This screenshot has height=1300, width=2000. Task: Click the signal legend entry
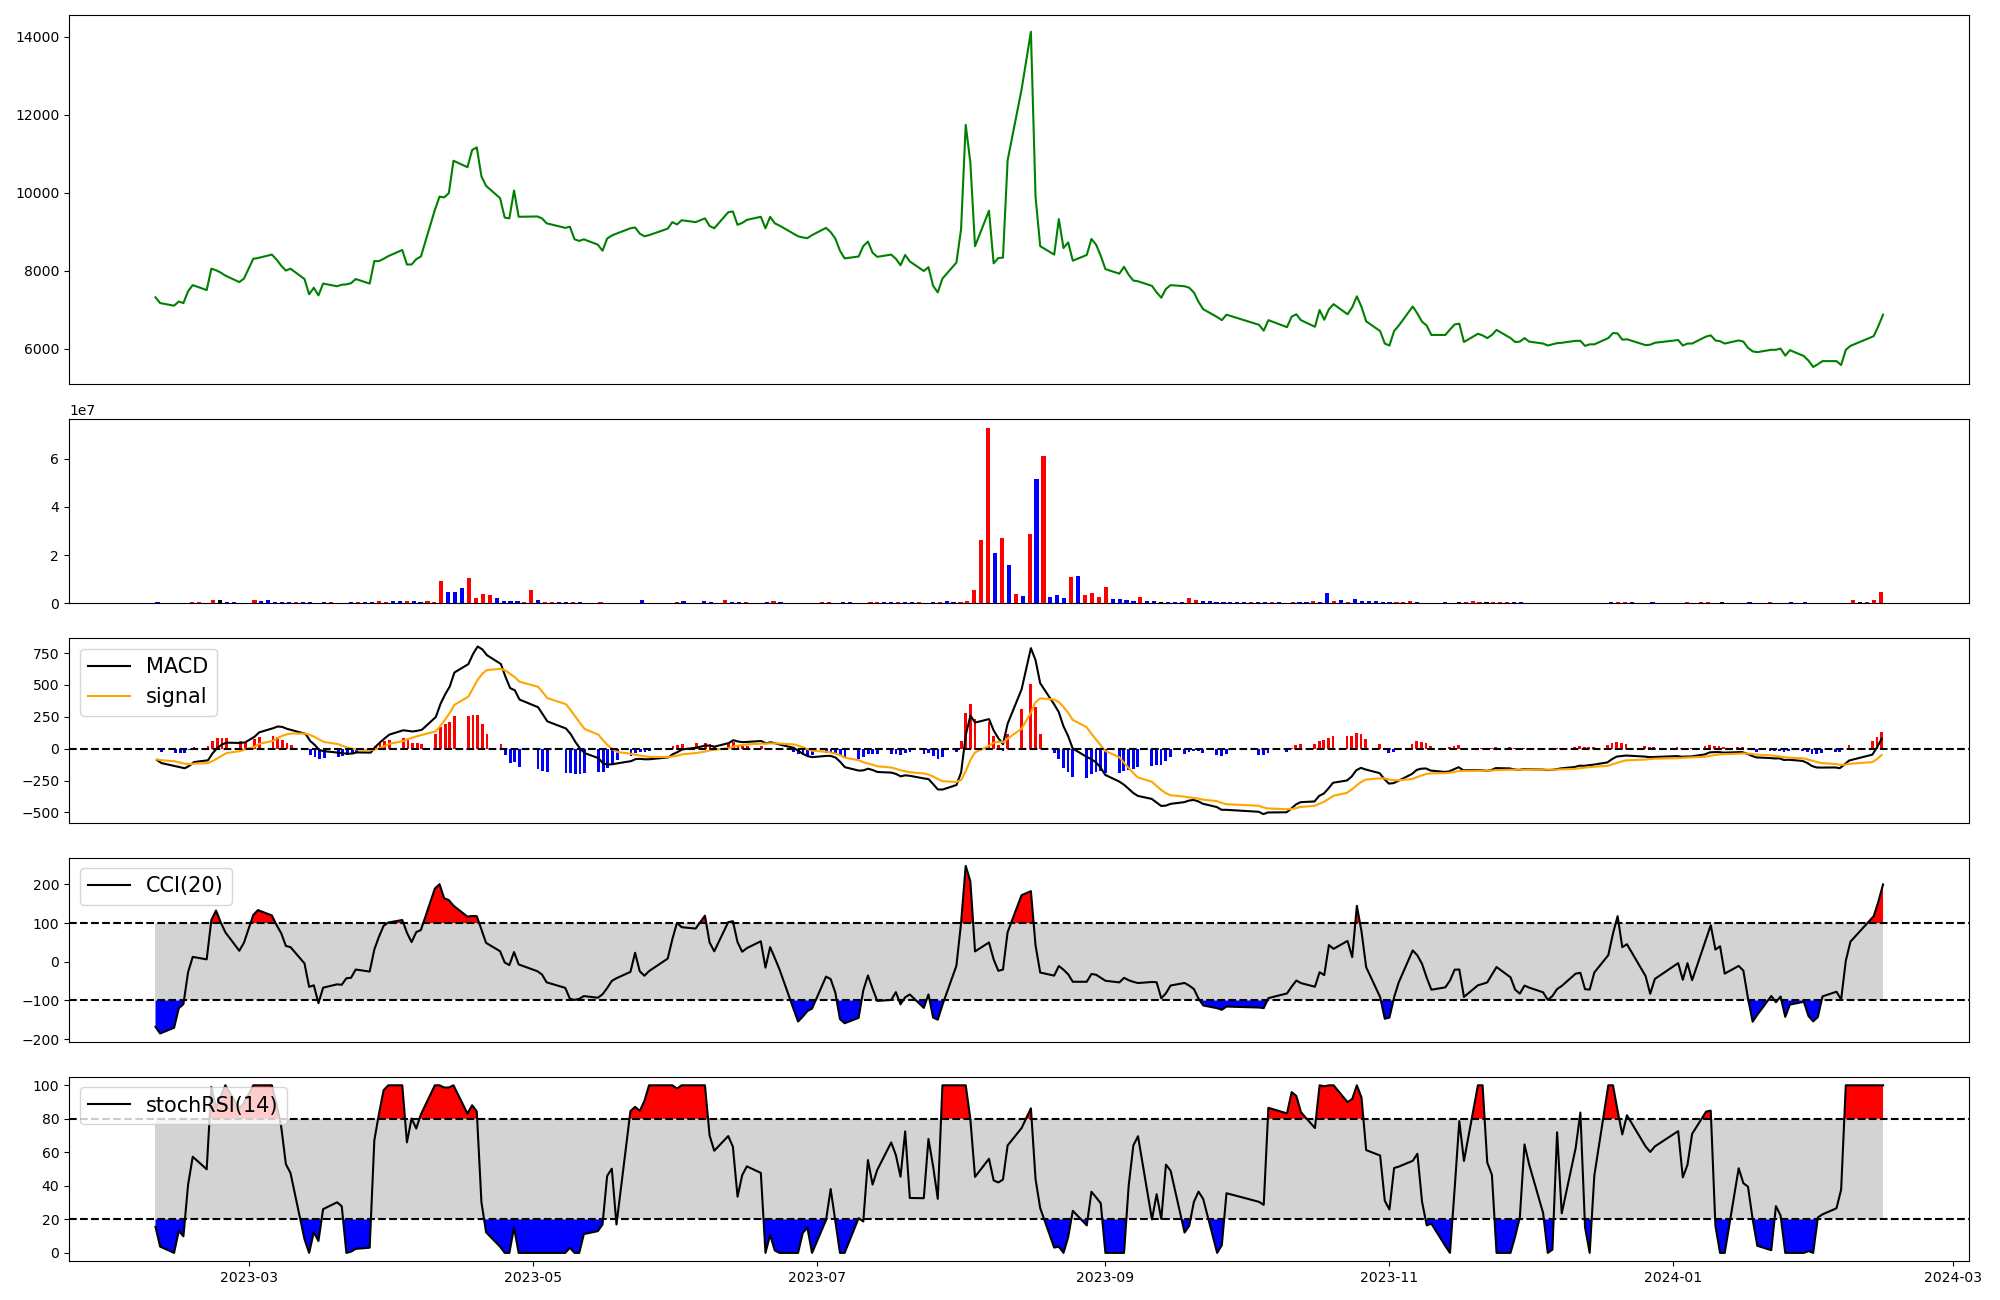click(148, 696)
